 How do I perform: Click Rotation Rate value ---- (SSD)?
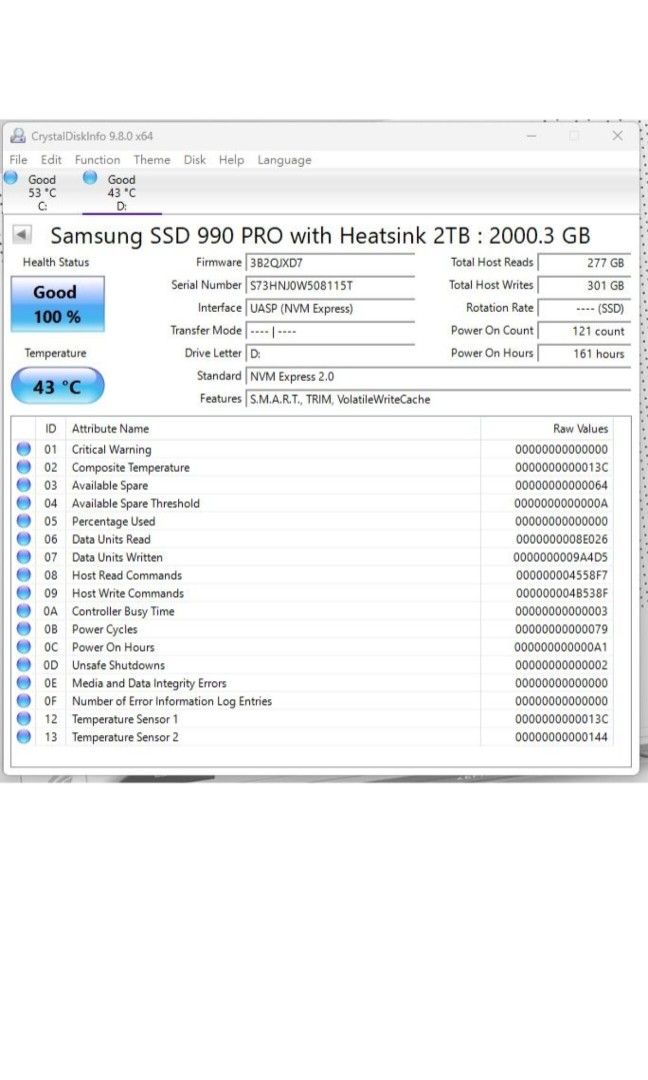[584, 309]
